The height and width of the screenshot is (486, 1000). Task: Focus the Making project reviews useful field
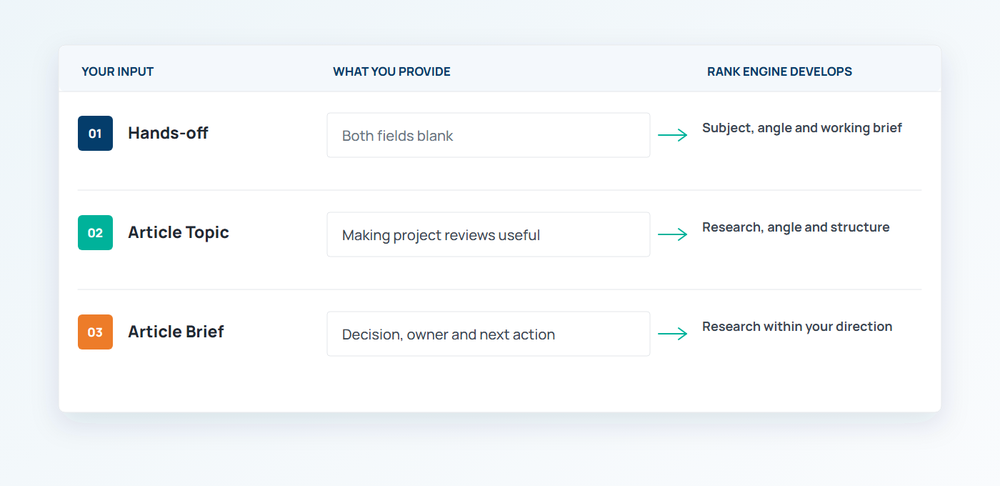point(489,235)
